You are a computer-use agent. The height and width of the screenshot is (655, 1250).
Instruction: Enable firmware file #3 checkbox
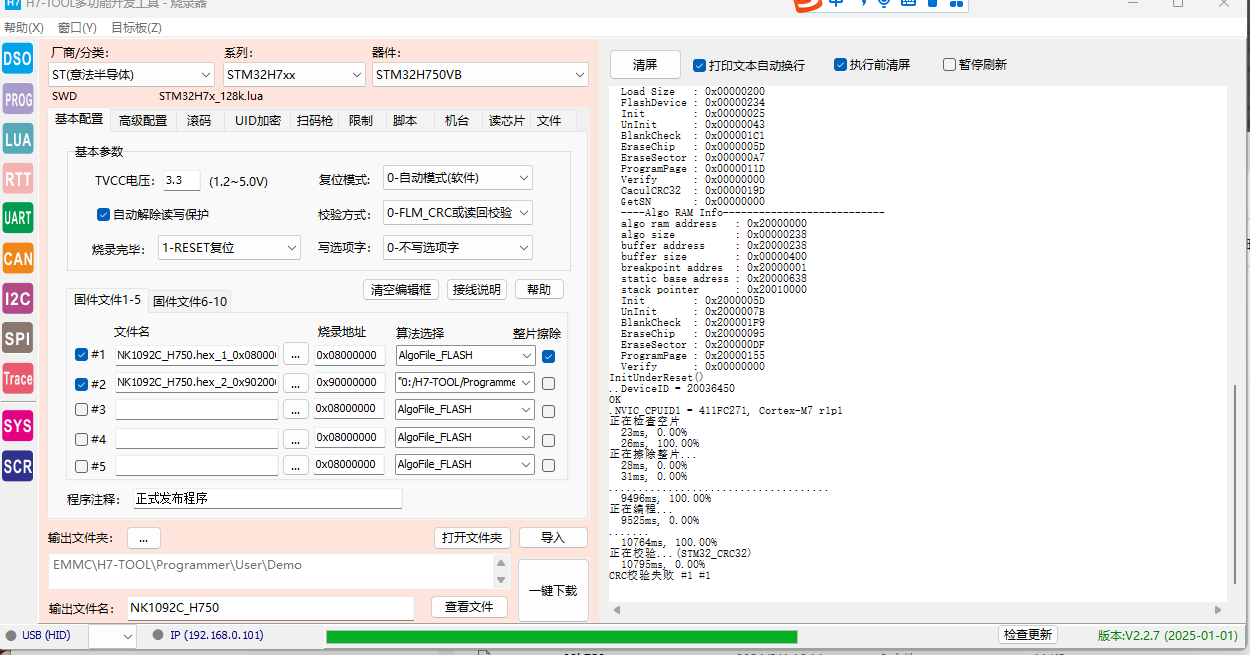tap(81, 409)
